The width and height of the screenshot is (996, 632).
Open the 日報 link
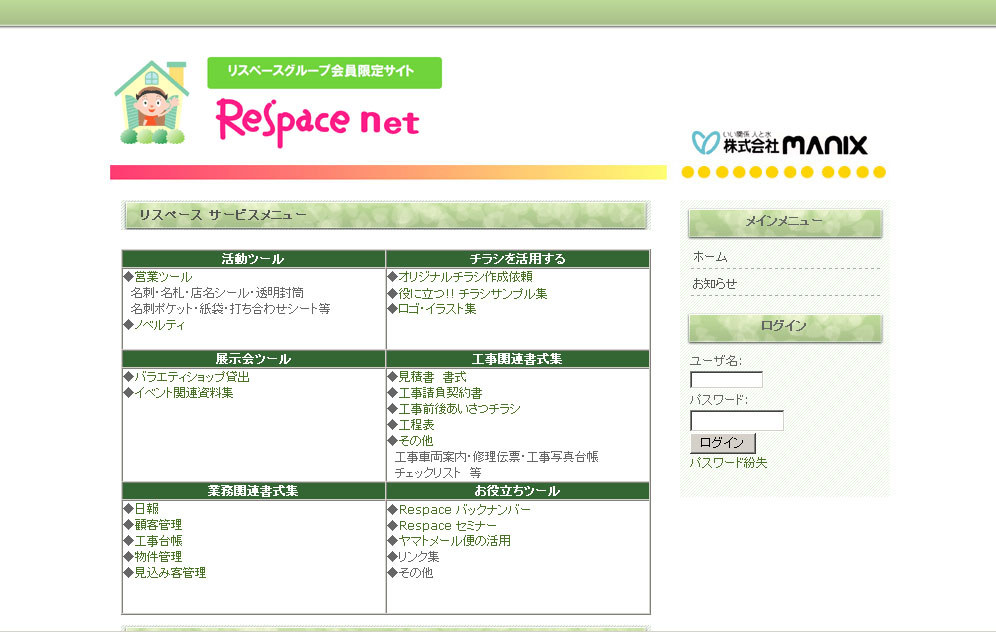[x=147, y=509]
